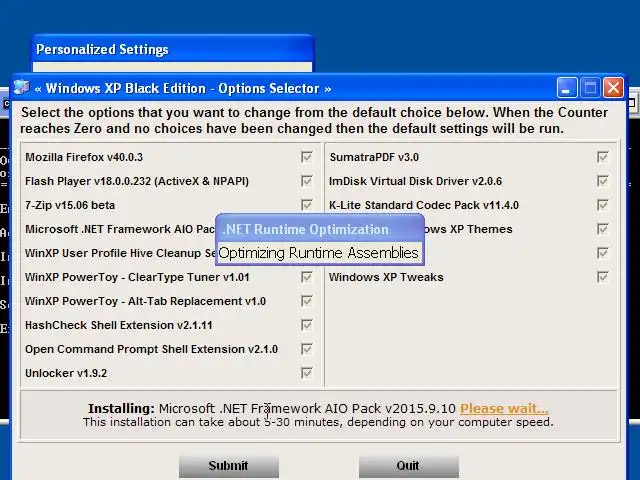Toggle the ImDisk Virtual Disk Driver checkbox

coord(602,181)
